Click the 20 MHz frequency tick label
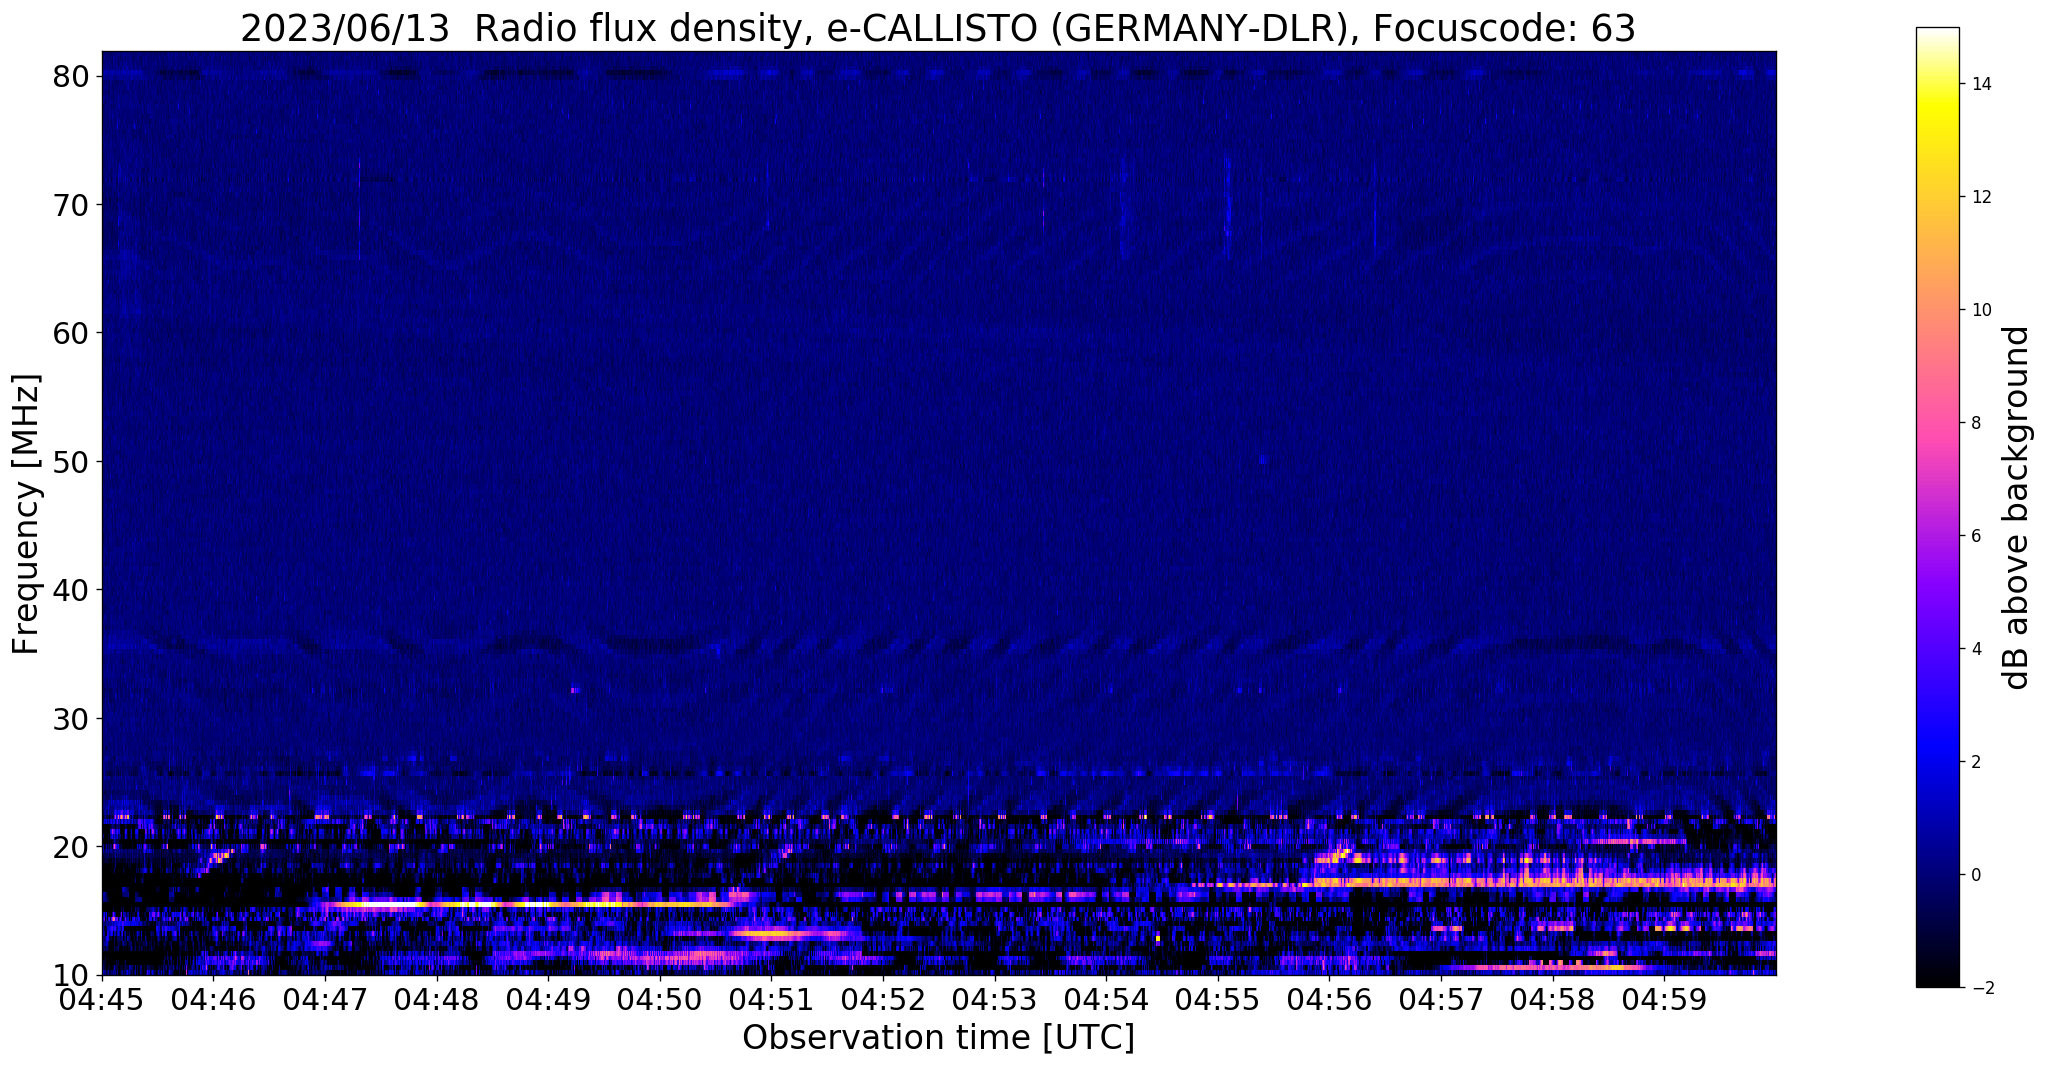The width and height of the screenshot is (2047, 1067). tap(72, 847)
